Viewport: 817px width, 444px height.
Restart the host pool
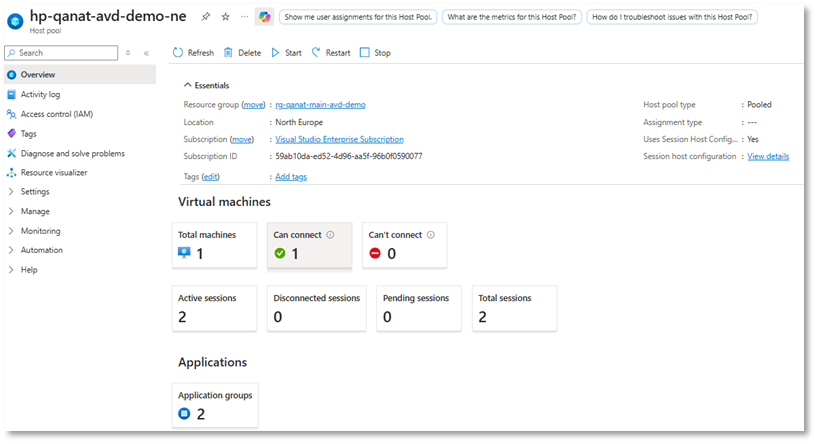tap(330, 53)
